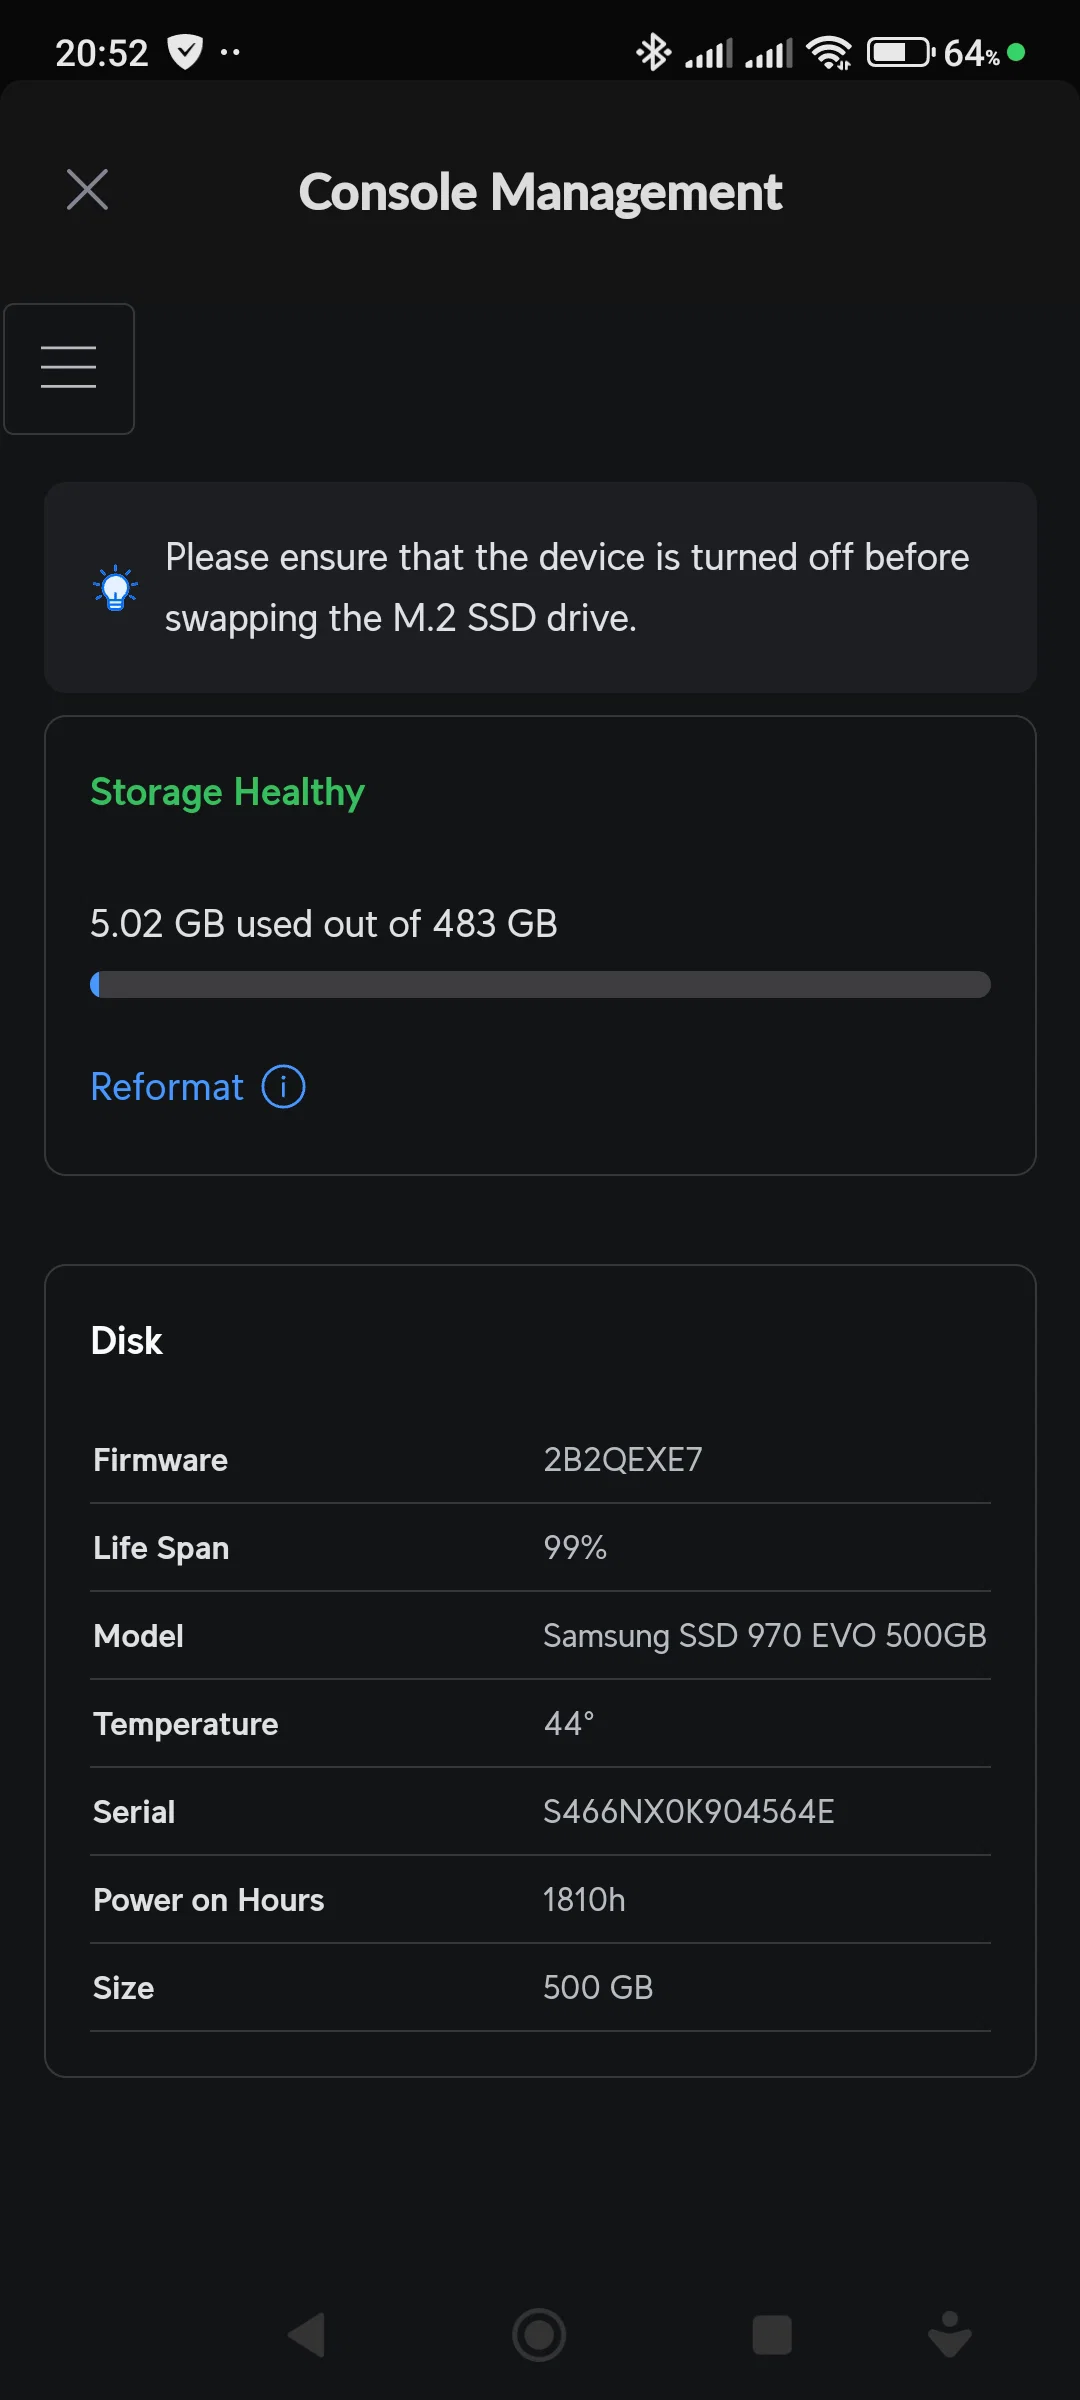Screen dimensions: 1080x2400
Task: Tap the Storage Healthy status text
Action: pos(227,792)
